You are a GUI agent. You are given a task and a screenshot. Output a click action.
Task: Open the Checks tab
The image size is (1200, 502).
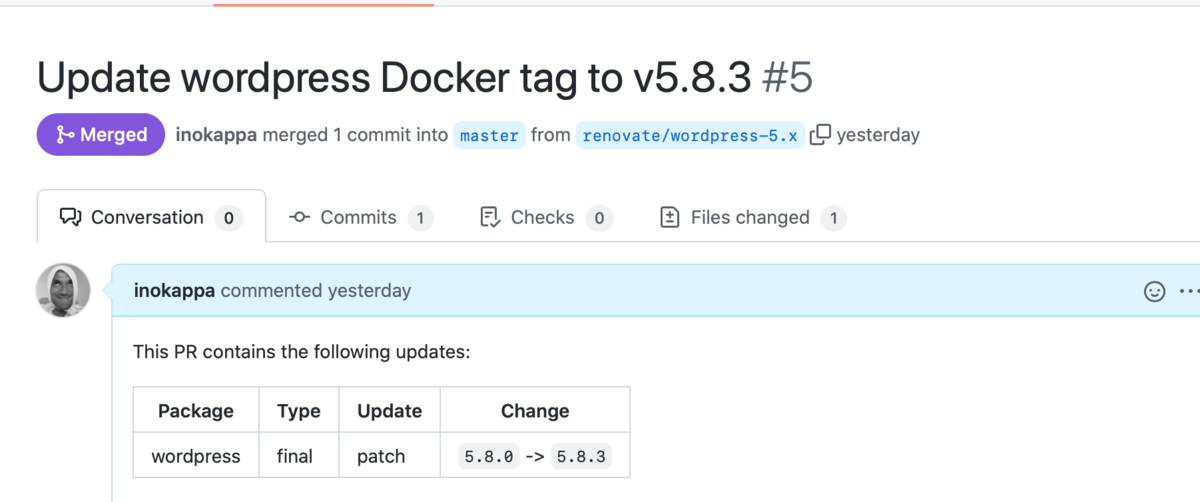click(x=546, y=217)
